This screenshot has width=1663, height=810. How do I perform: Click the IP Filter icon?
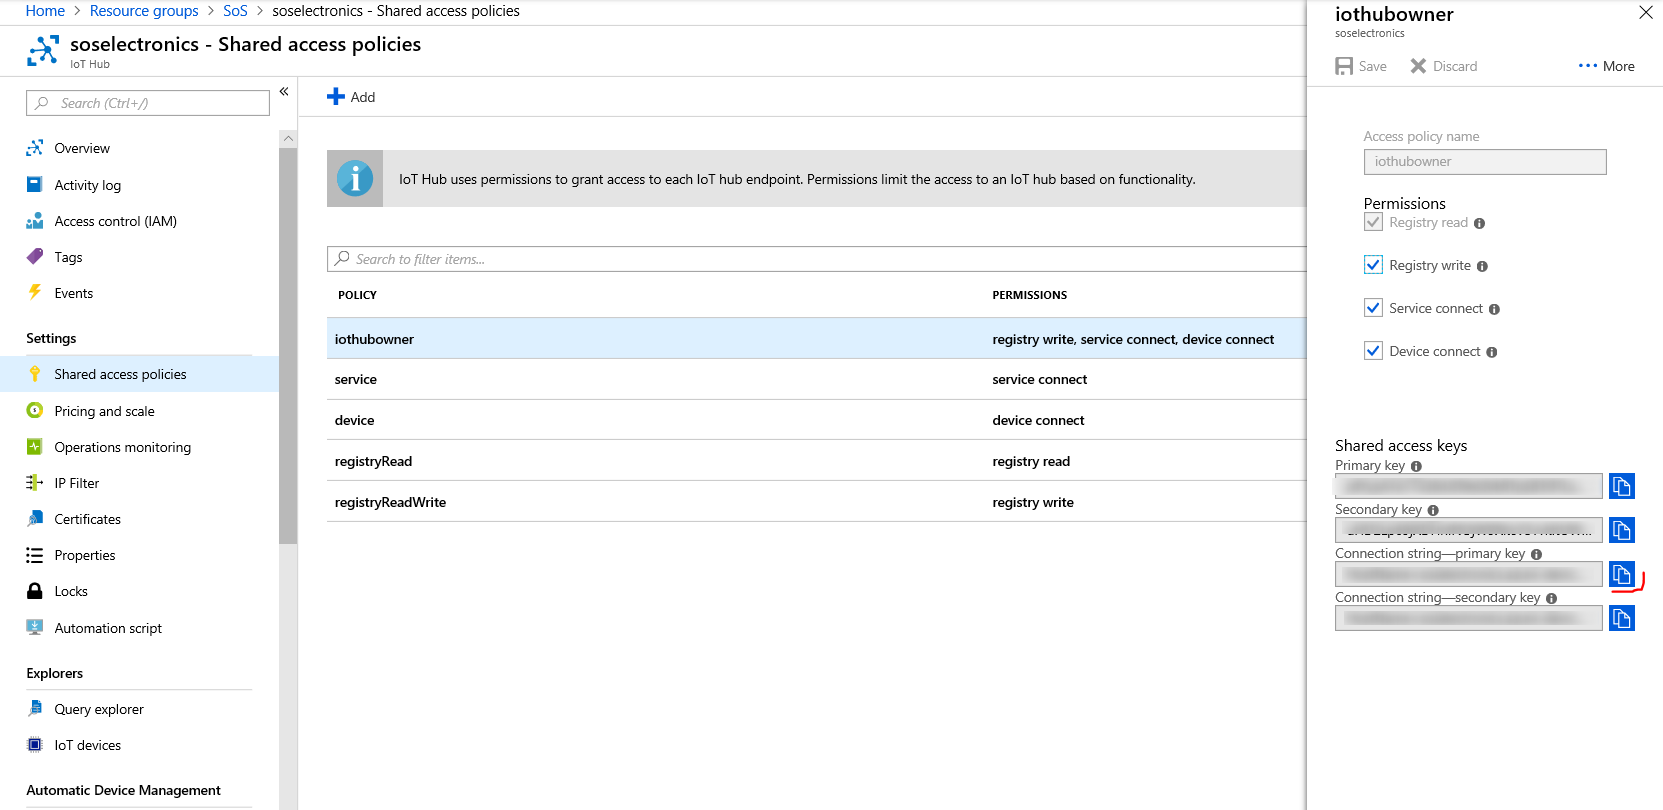pos(35,483)
